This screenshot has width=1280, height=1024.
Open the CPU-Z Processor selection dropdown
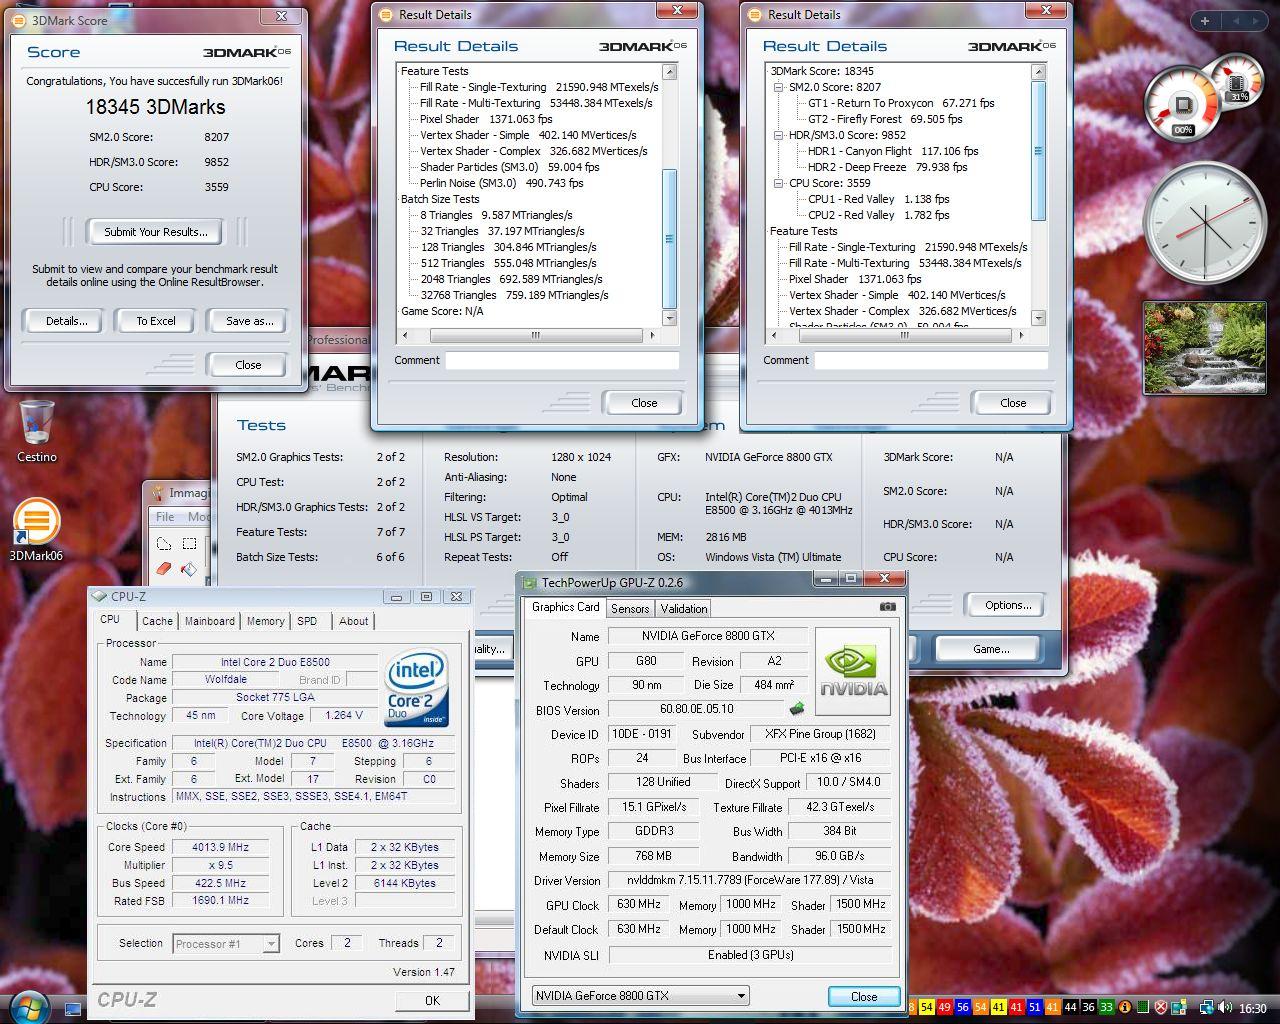click(x=270, y=943)
